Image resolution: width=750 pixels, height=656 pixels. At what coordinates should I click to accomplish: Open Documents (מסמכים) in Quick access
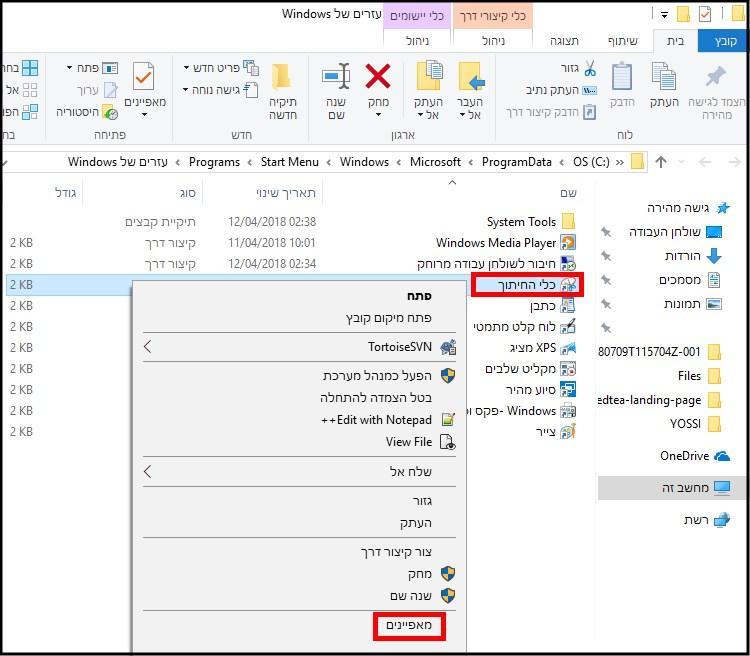coord(689,280)
